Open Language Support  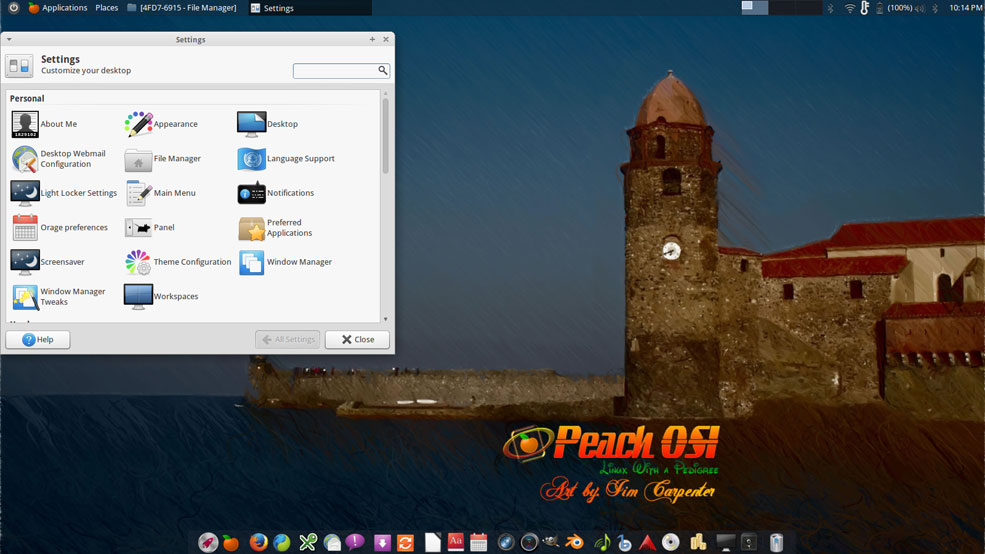[x=285, y=159]
